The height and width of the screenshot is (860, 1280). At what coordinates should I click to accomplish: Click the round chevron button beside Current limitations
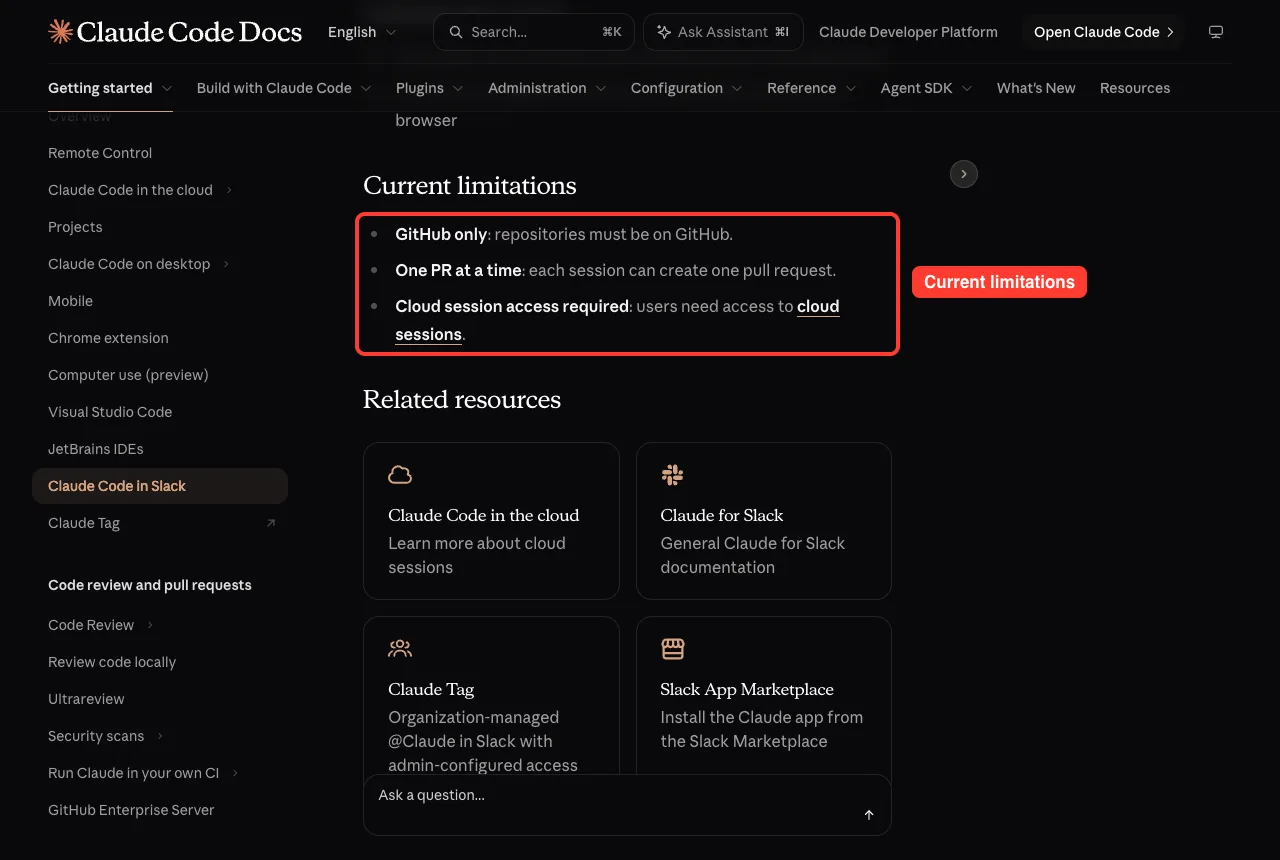click(x=964, y=174)
